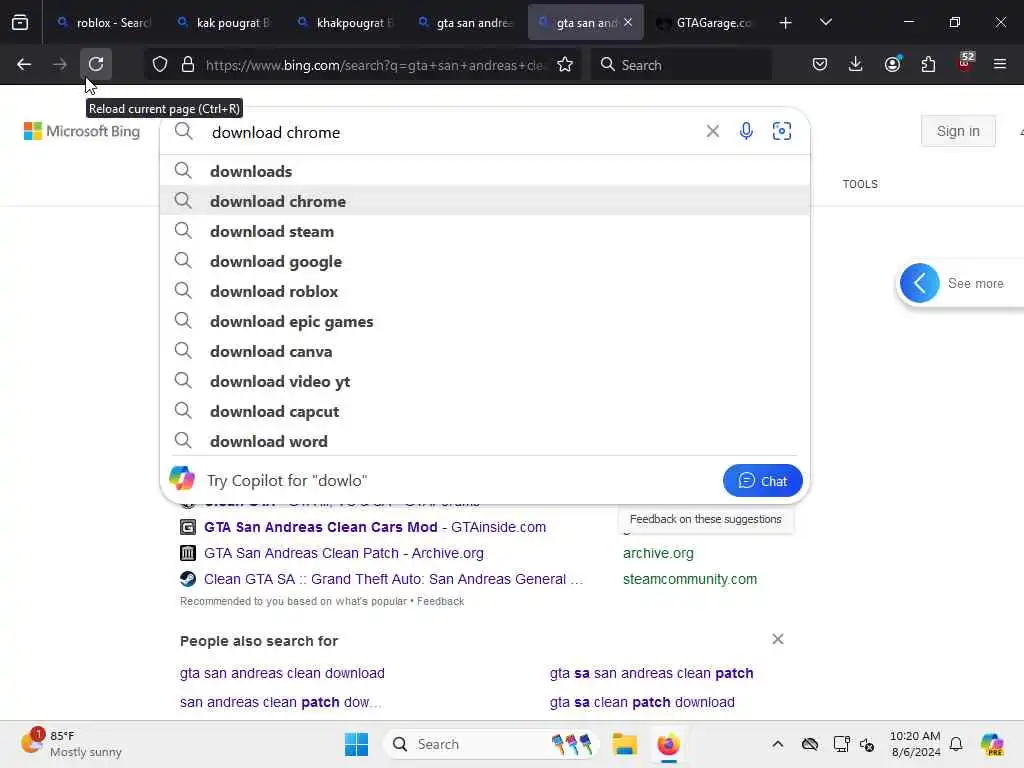The width and height of the screenshot is (1024, 768).
Task: Click Try Copilot for "dowlo" text
Action: click(287, 481)
